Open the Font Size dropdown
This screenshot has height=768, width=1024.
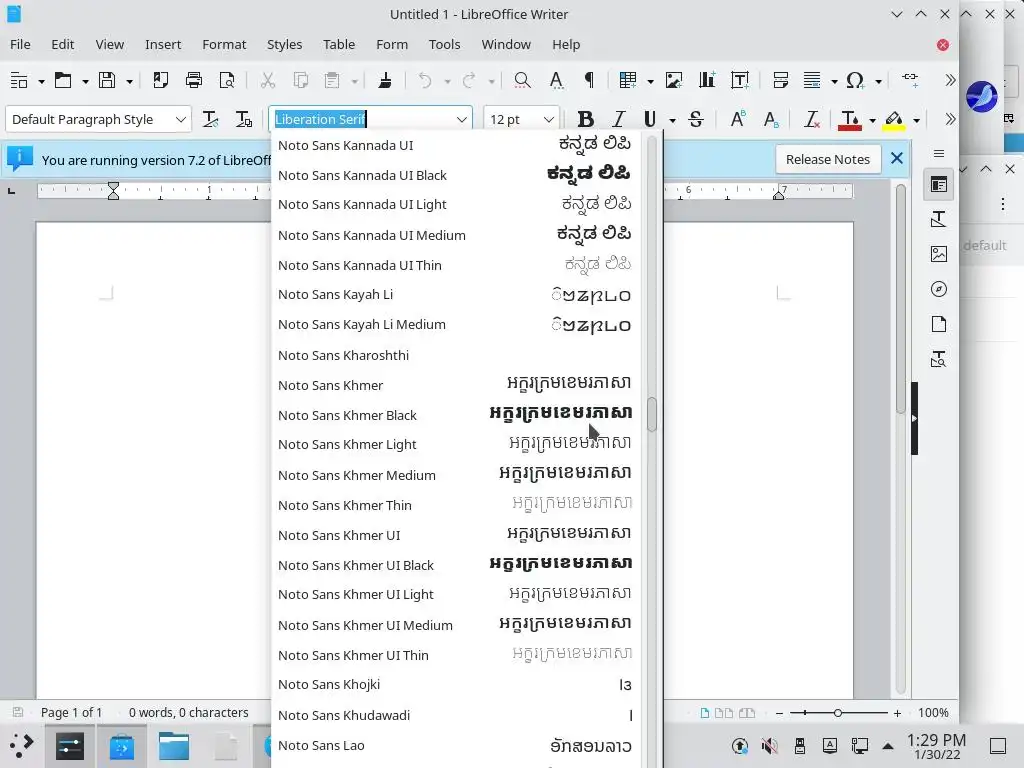click(549, 120)
